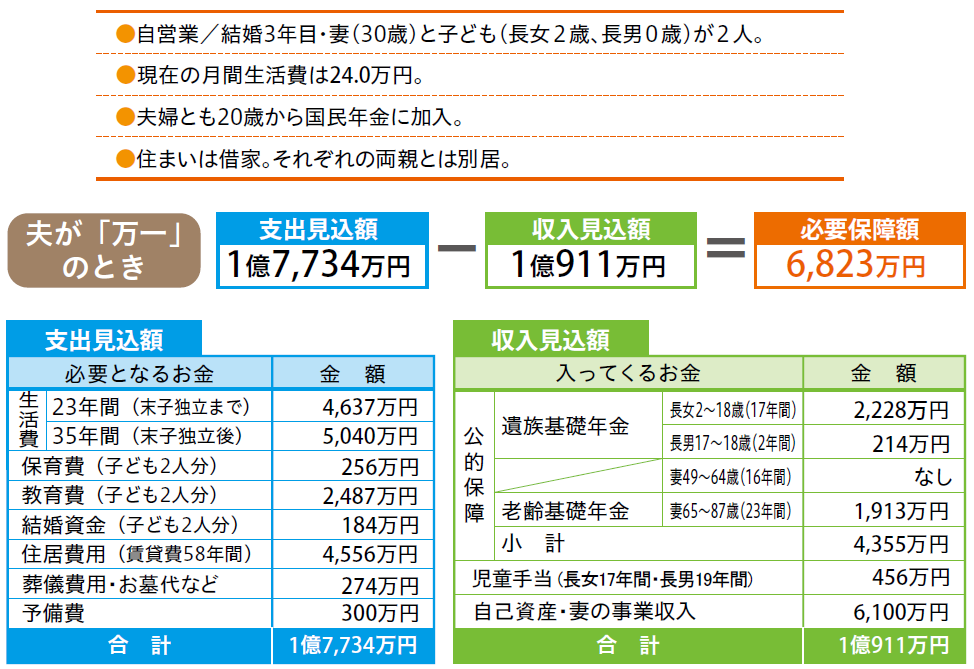Screen dimensions: 974x669
Task: Click the 妻49～64歳(16年間) cell
Action: [x=732, y=476]
